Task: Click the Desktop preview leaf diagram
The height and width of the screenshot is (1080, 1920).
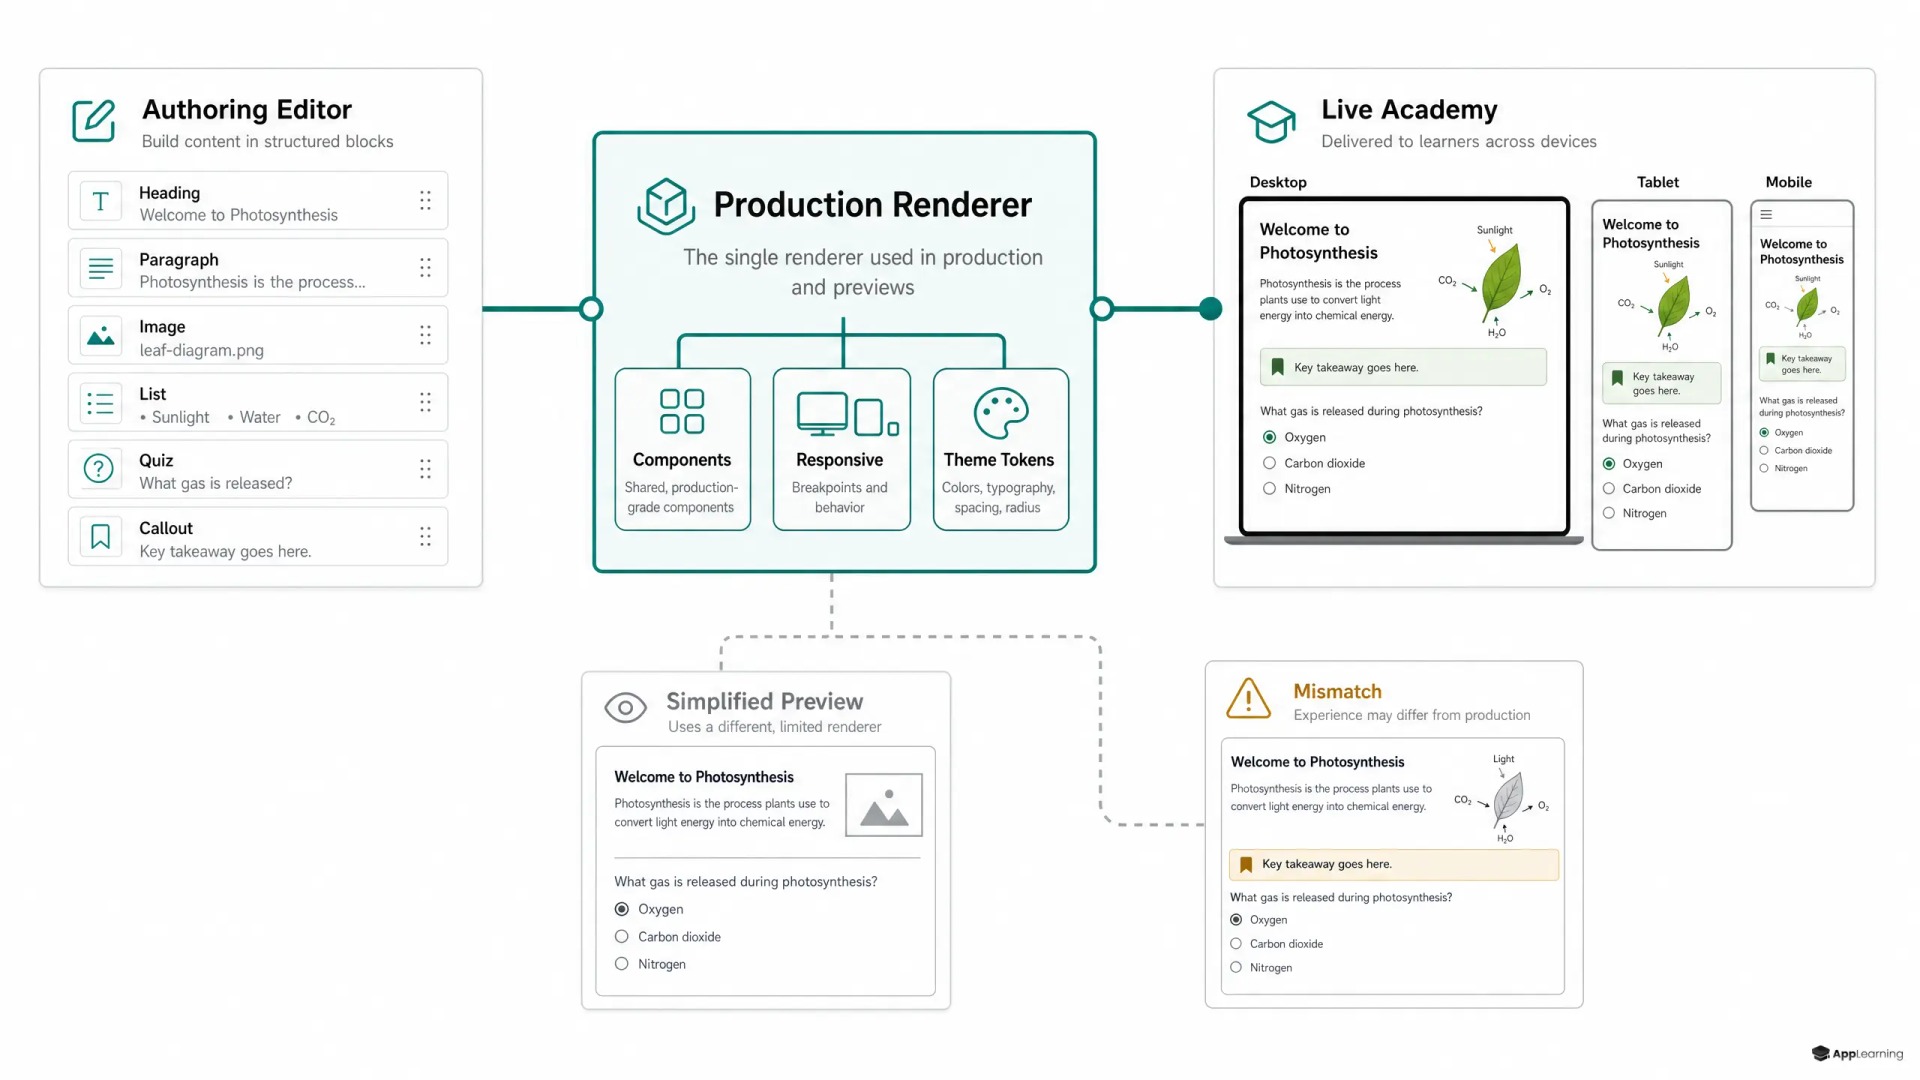Action: click(x=1497, y=283)
